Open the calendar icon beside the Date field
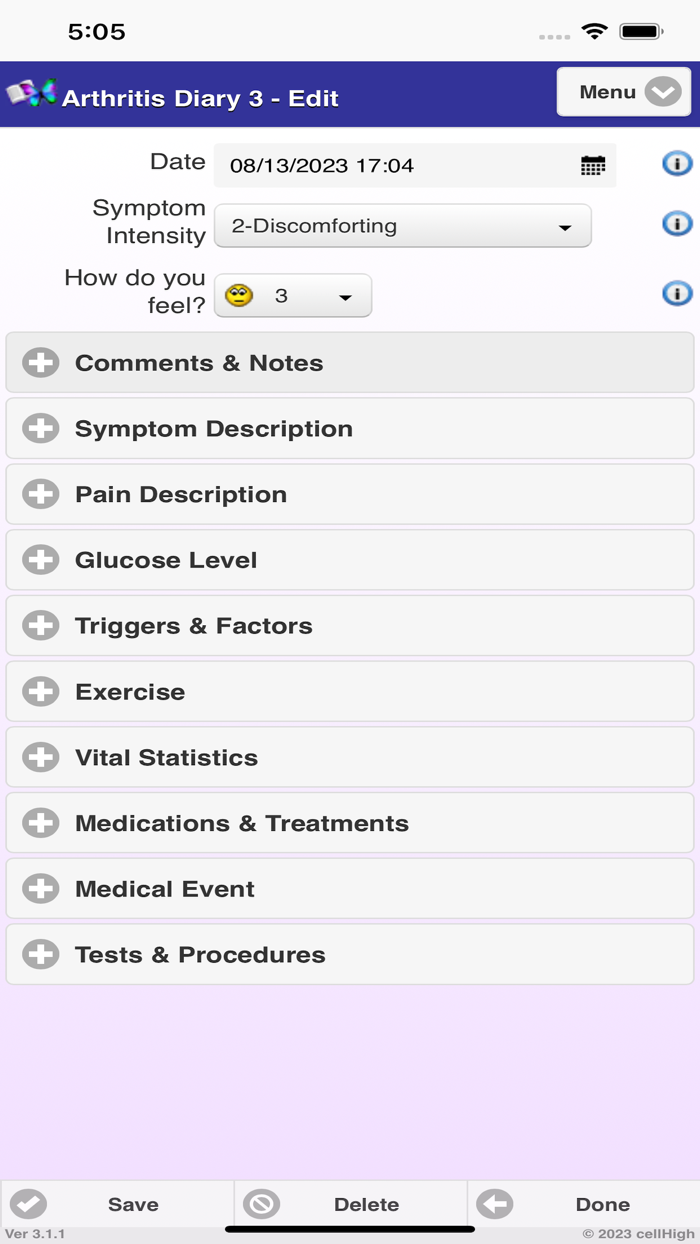Screen dimensions: 700x1244 pyautogui.click(x=592, y=165)
